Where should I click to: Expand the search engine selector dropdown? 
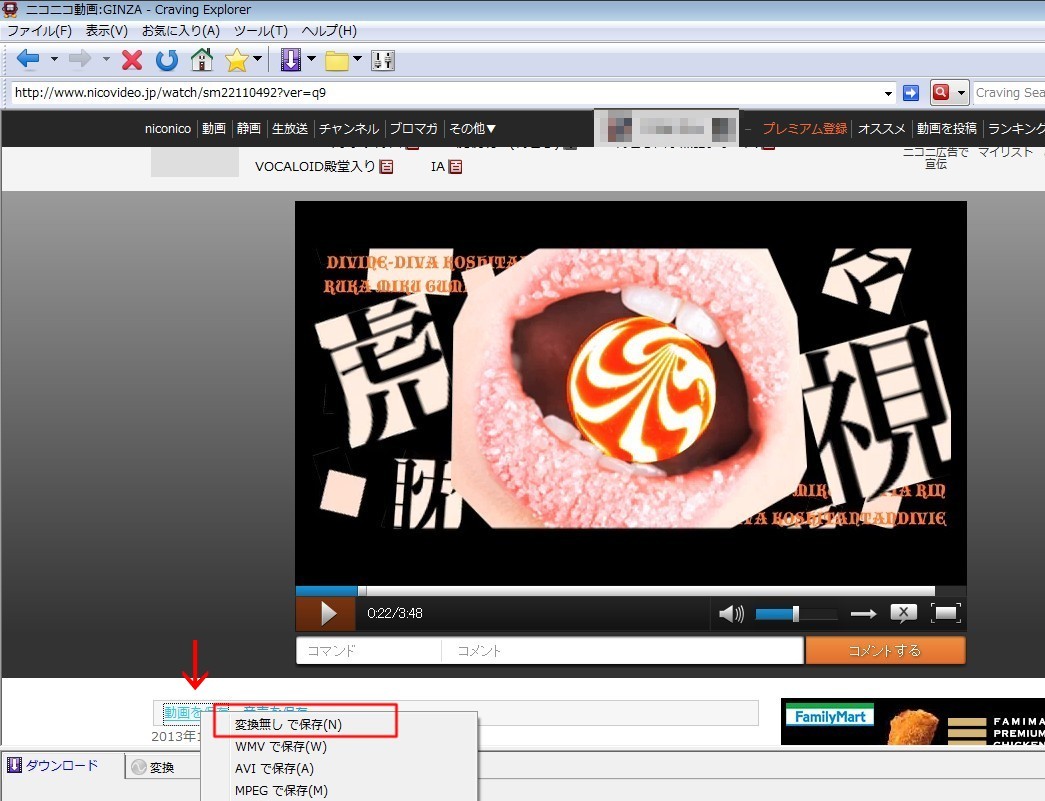coord(962,93)
